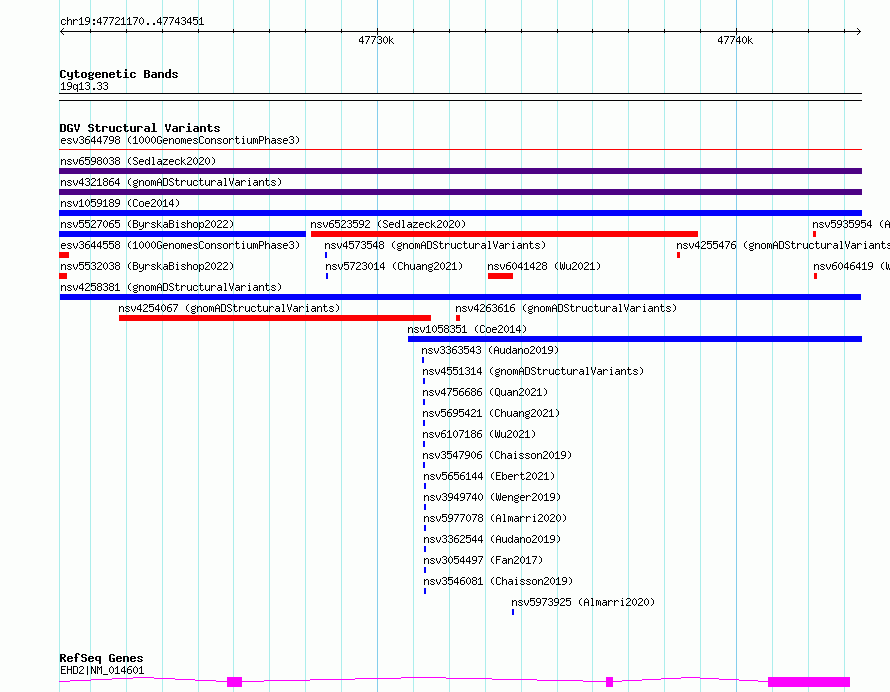This screenshot has width=890, height=692.
Task: Select nsv1059189 (Coe2014) label
Action: tap(120, 203)
